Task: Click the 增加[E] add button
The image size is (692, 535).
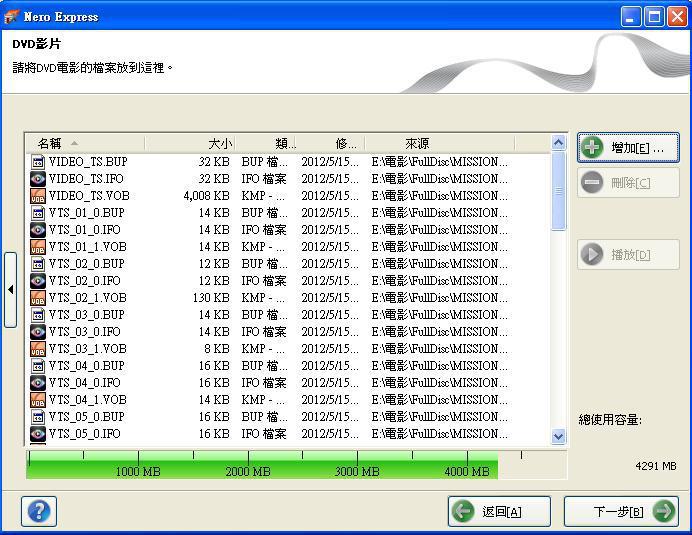Action: pyautogui.click(x=628, y=148)
